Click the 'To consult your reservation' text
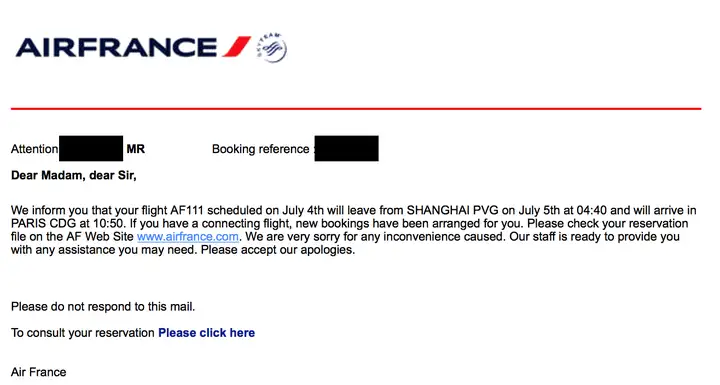This screenshot has width=720, height=385. pyautogui.click(x=83, y=333)
